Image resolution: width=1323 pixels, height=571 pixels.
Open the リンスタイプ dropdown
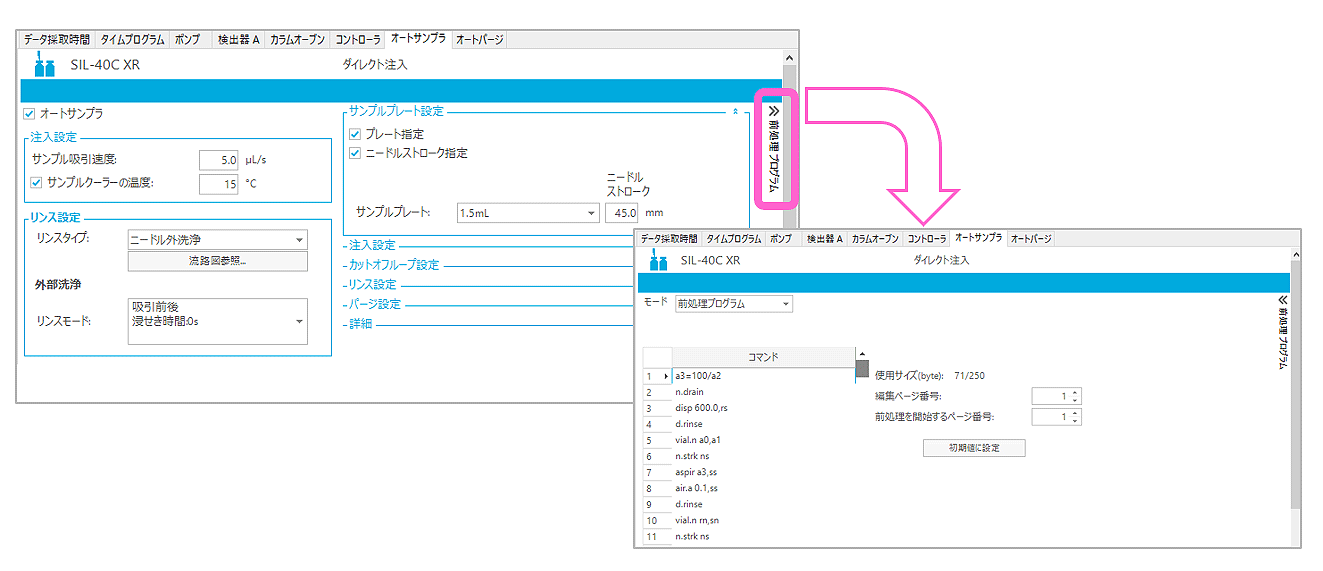(x=299, y=240)
